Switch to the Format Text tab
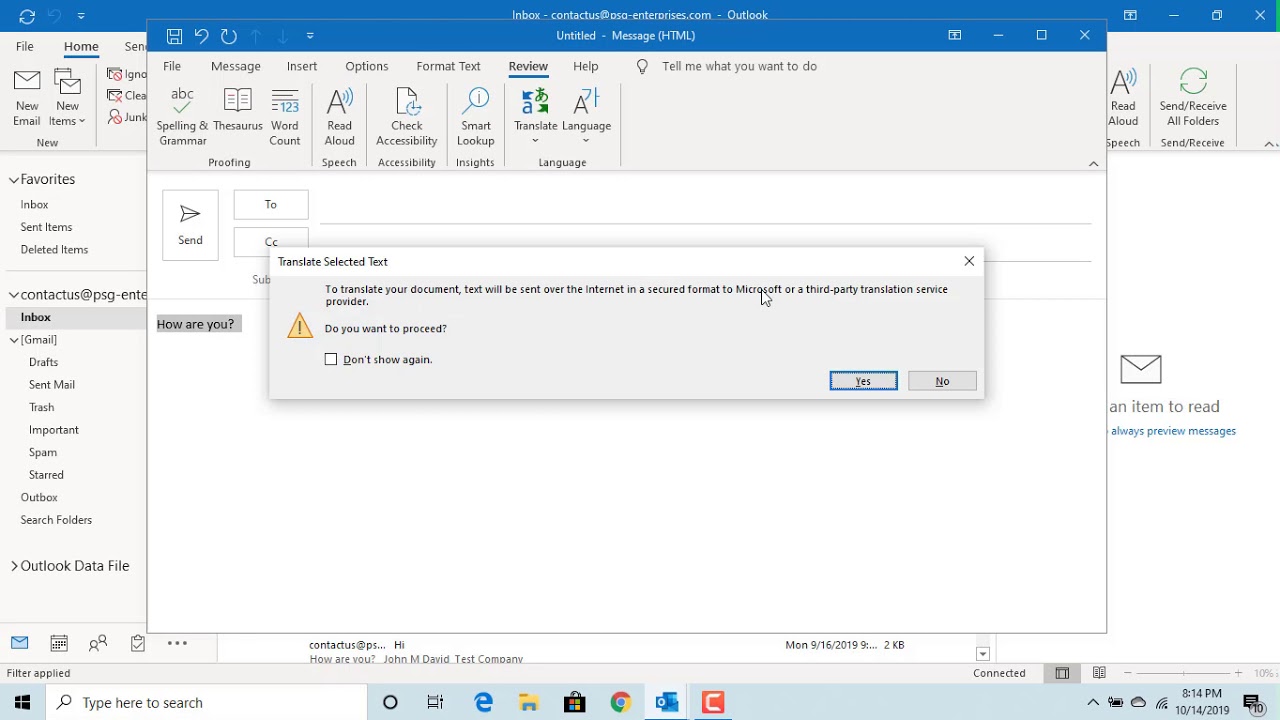The image size is (1280, 720). click(448, 66)
